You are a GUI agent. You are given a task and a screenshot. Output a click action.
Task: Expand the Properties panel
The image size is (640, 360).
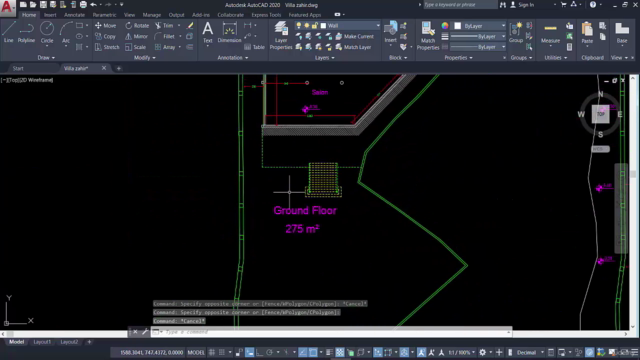(x=458, y=58)
